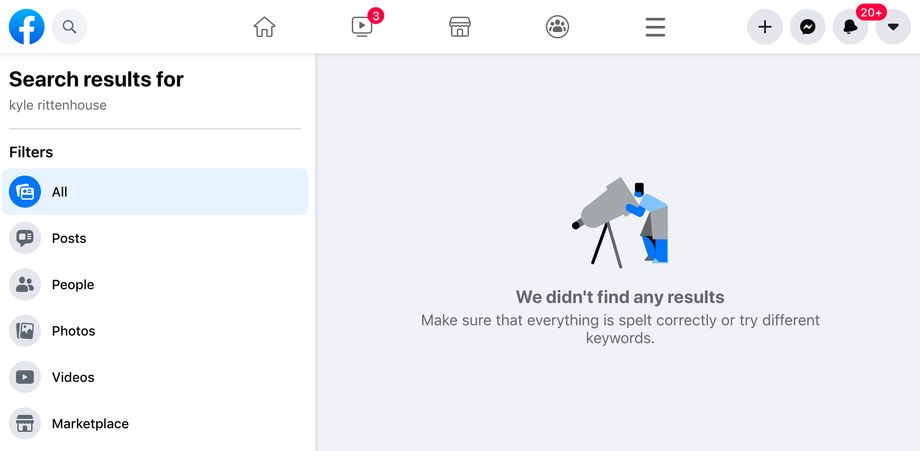Viewport: 920px width, 451px height.
Task: Filter results by Photos
Action: coord(155,331)
